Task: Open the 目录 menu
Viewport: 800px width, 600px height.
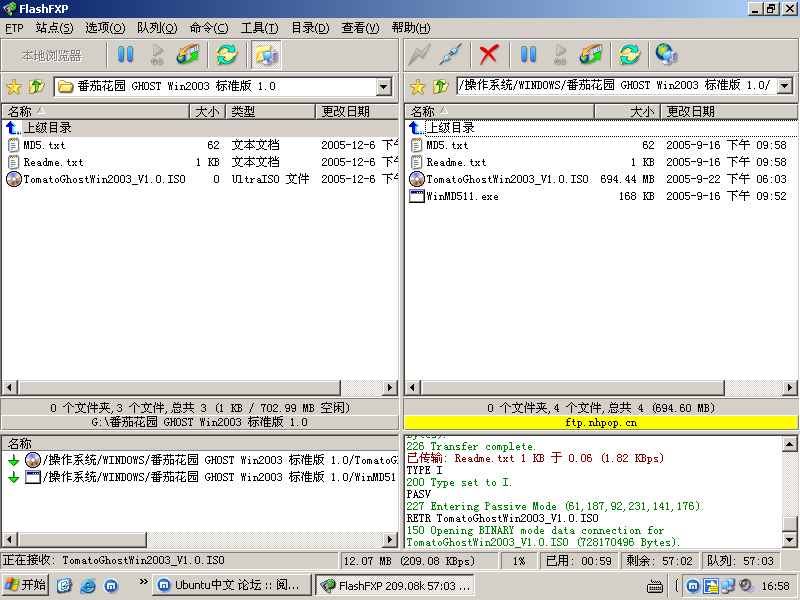Action: tap(310, 28)
